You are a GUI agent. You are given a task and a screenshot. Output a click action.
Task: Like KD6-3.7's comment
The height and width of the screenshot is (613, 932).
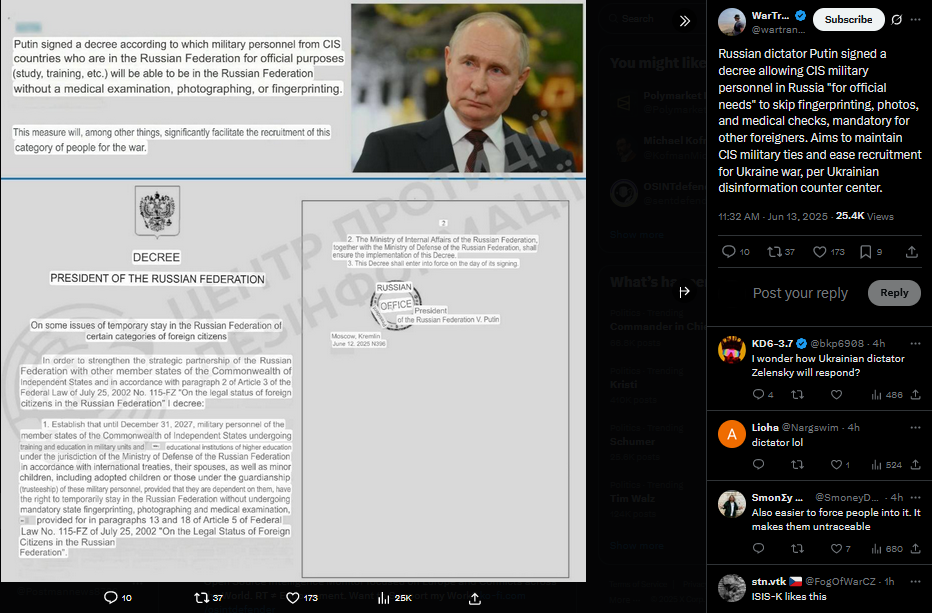pos(836,395)
